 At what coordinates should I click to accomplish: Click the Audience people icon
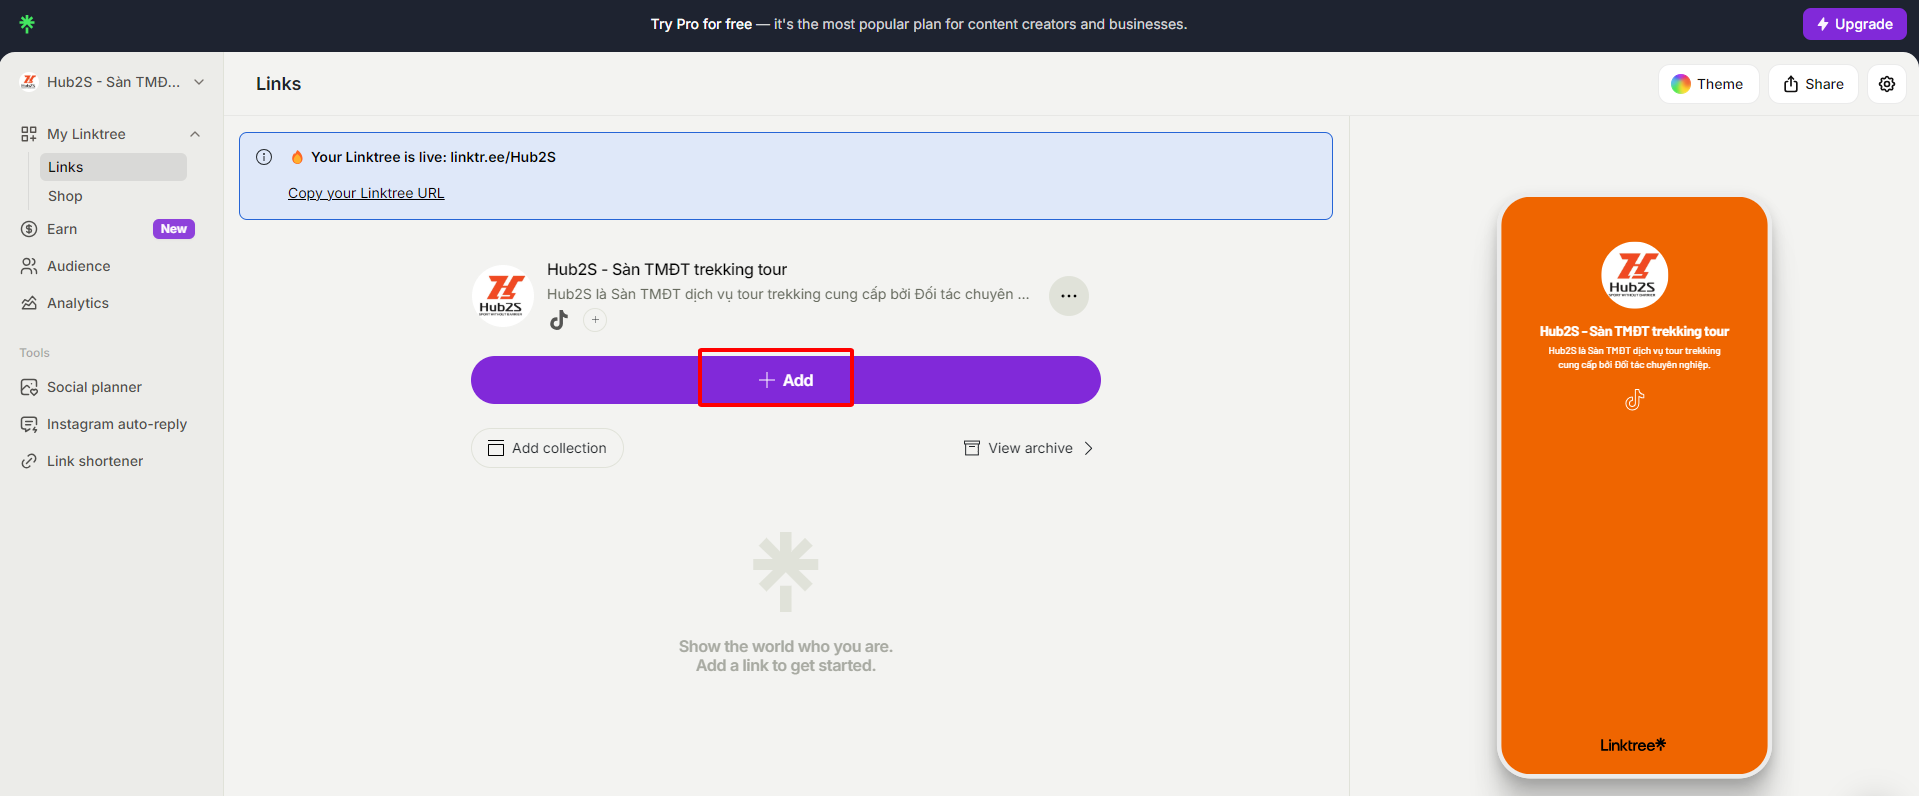click(x=29, y=266)
